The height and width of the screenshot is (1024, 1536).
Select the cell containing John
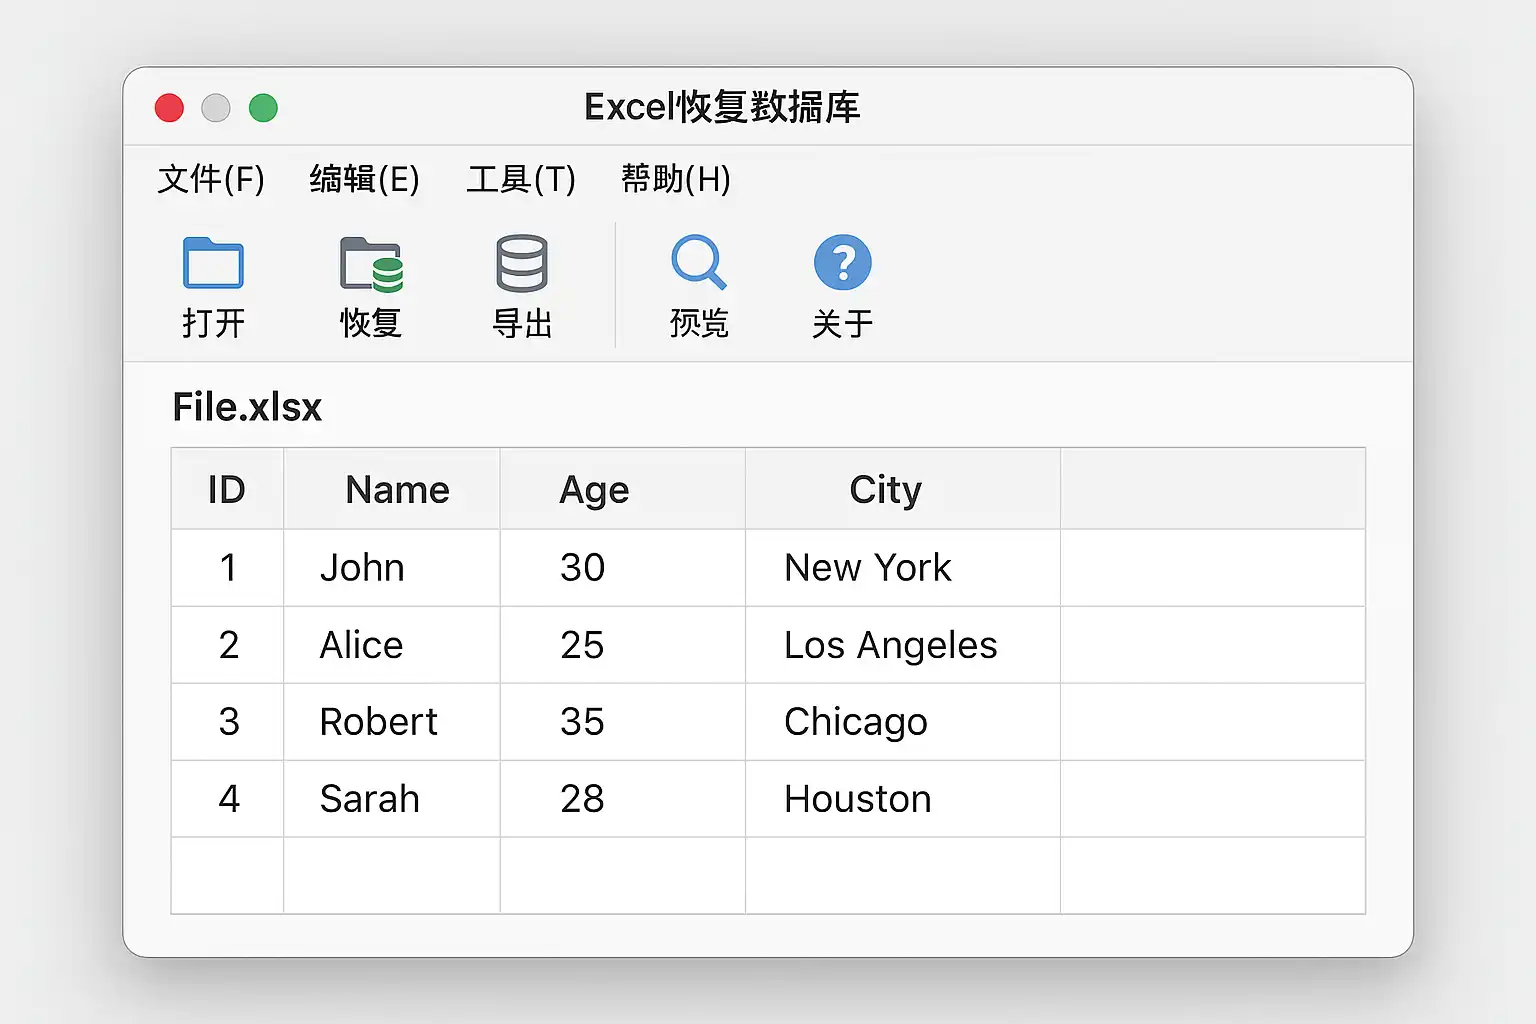392,568
